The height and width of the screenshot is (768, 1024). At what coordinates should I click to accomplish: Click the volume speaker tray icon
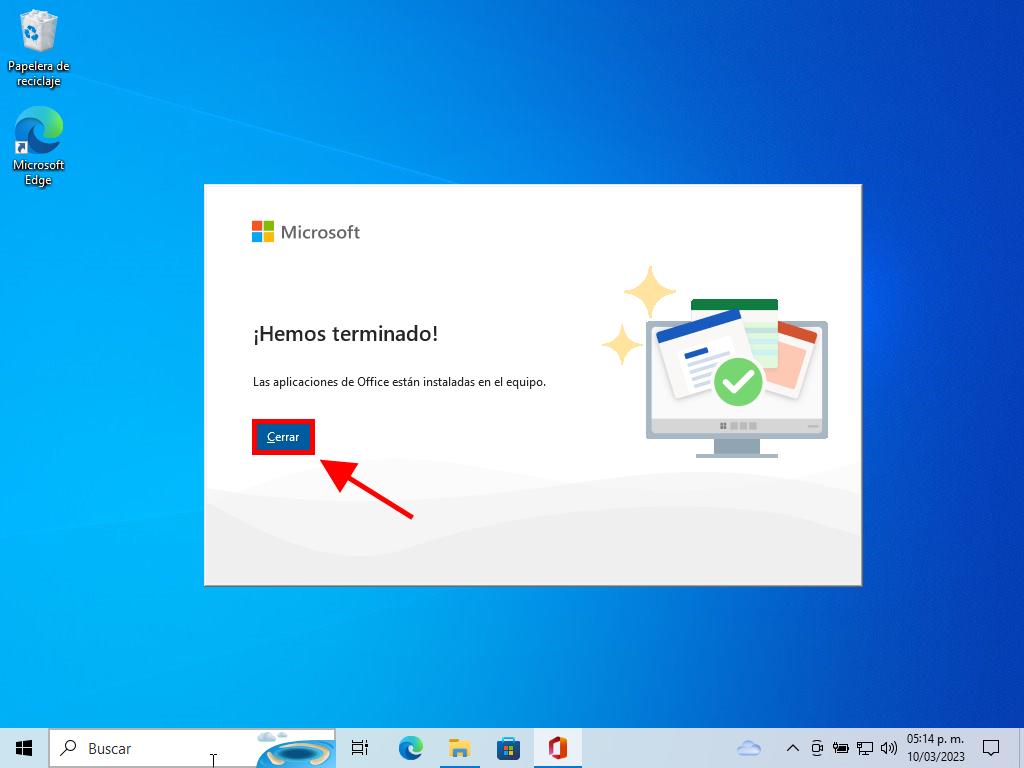(x=888, y=748)
